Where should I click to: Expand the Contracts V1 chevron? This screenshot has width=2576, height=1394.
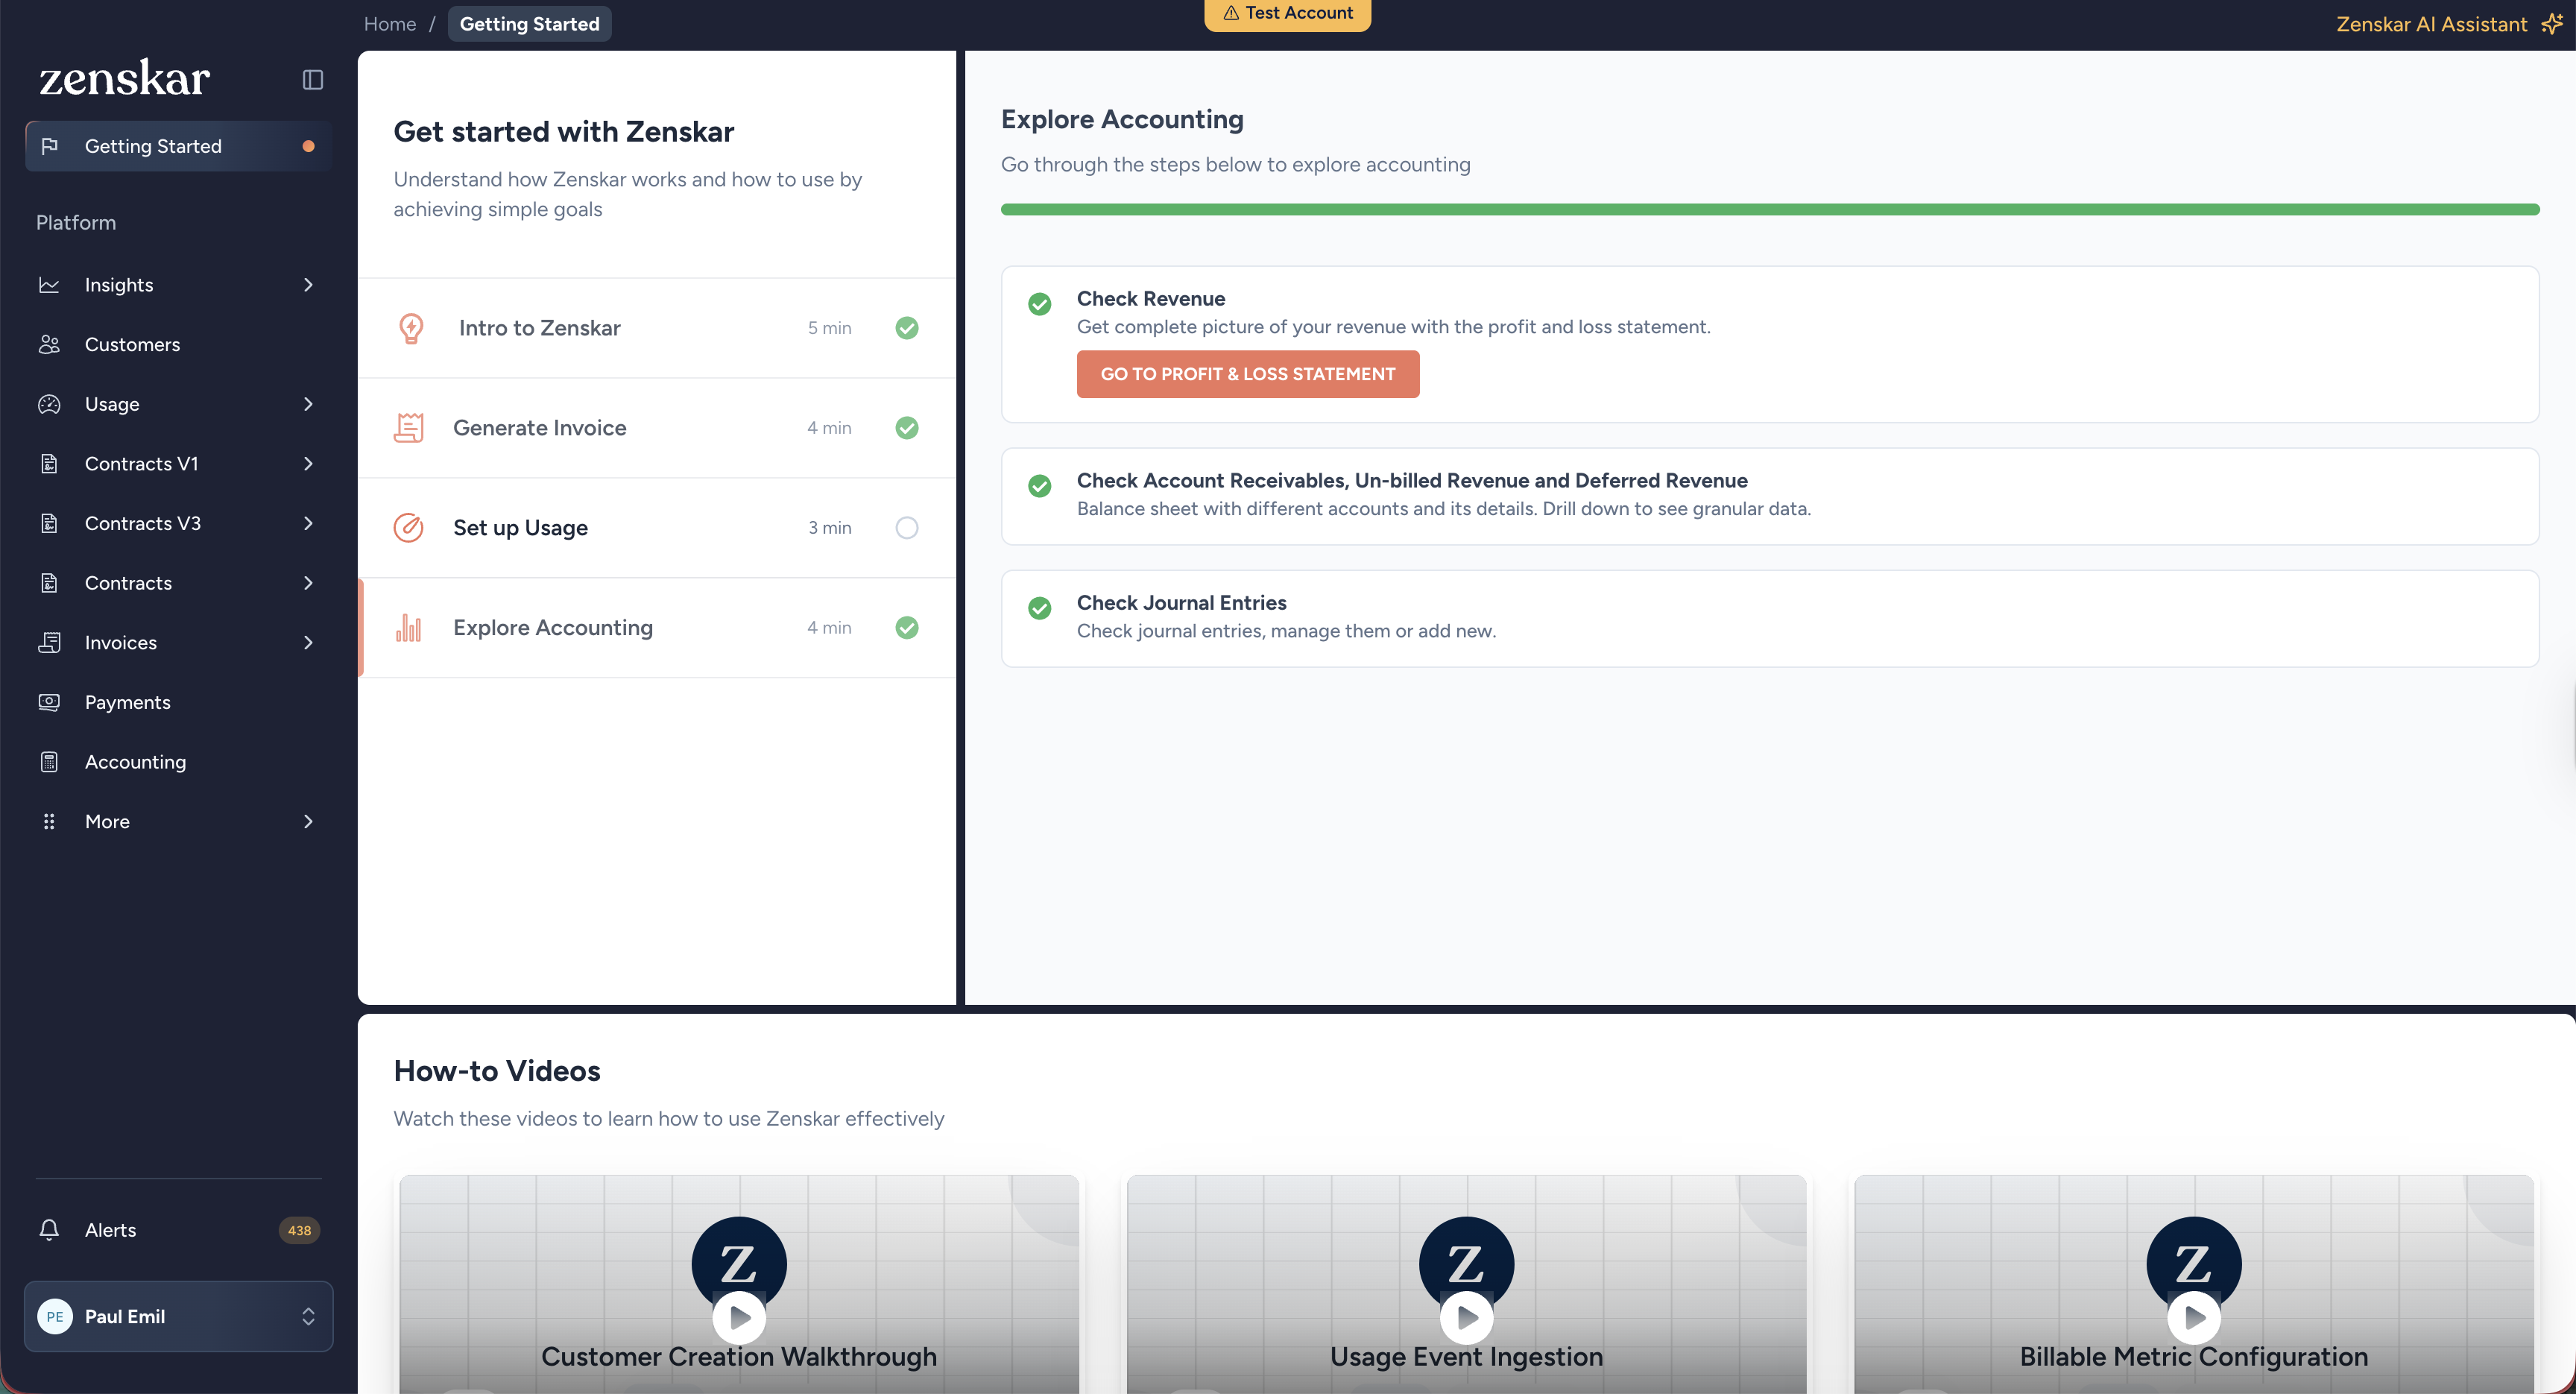coord(308,464)
